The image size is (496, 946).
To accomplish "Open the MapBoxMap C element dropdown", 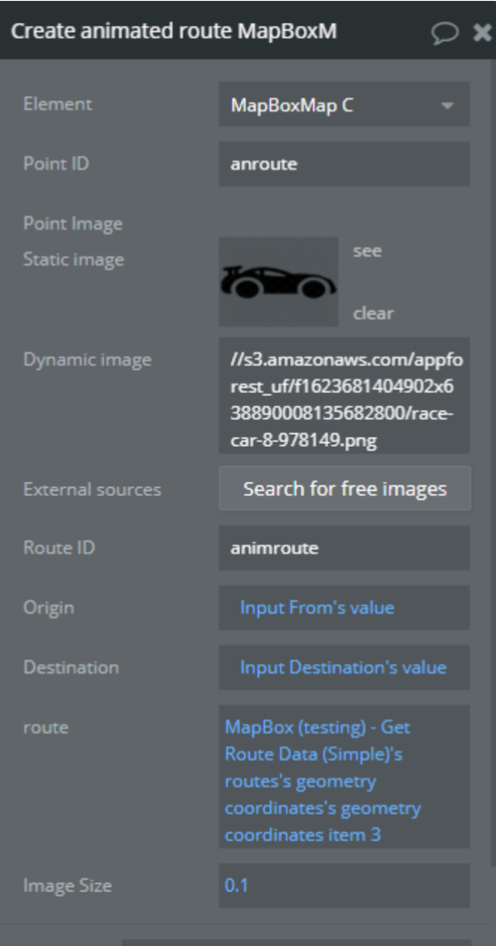I will pyautogui.click(x=344, y=104).
